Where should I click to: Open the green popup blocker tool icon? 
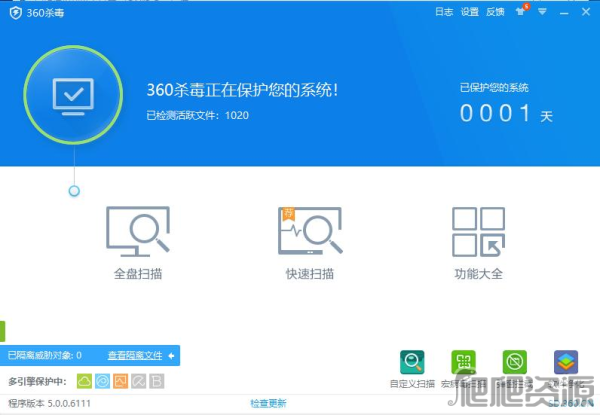[515, 362]
